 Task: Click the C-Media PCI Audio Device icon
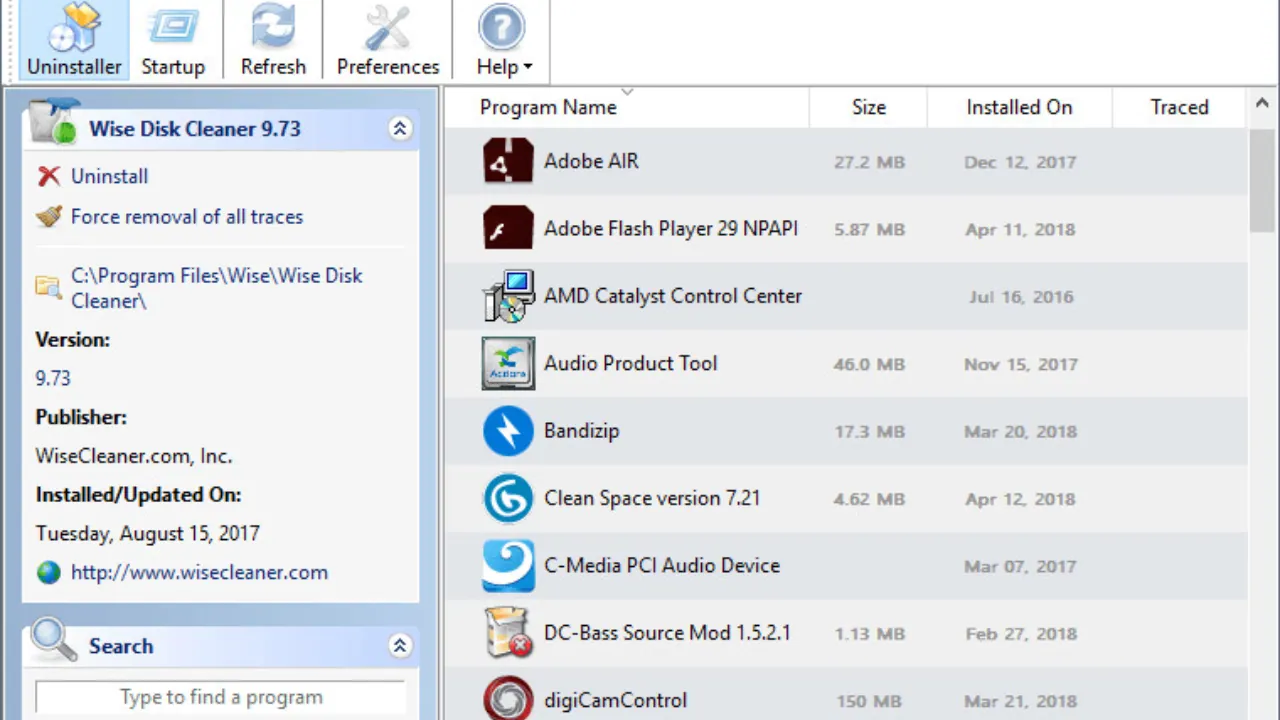[x=508, y=565]
